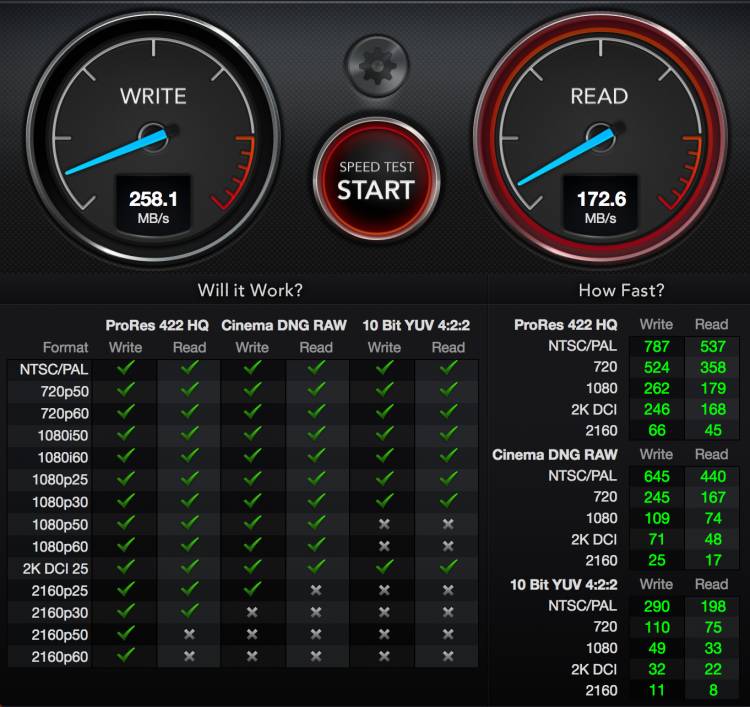
Task: Click Cinema DNG RAW read cross for 2160p60
Action: 316,656
